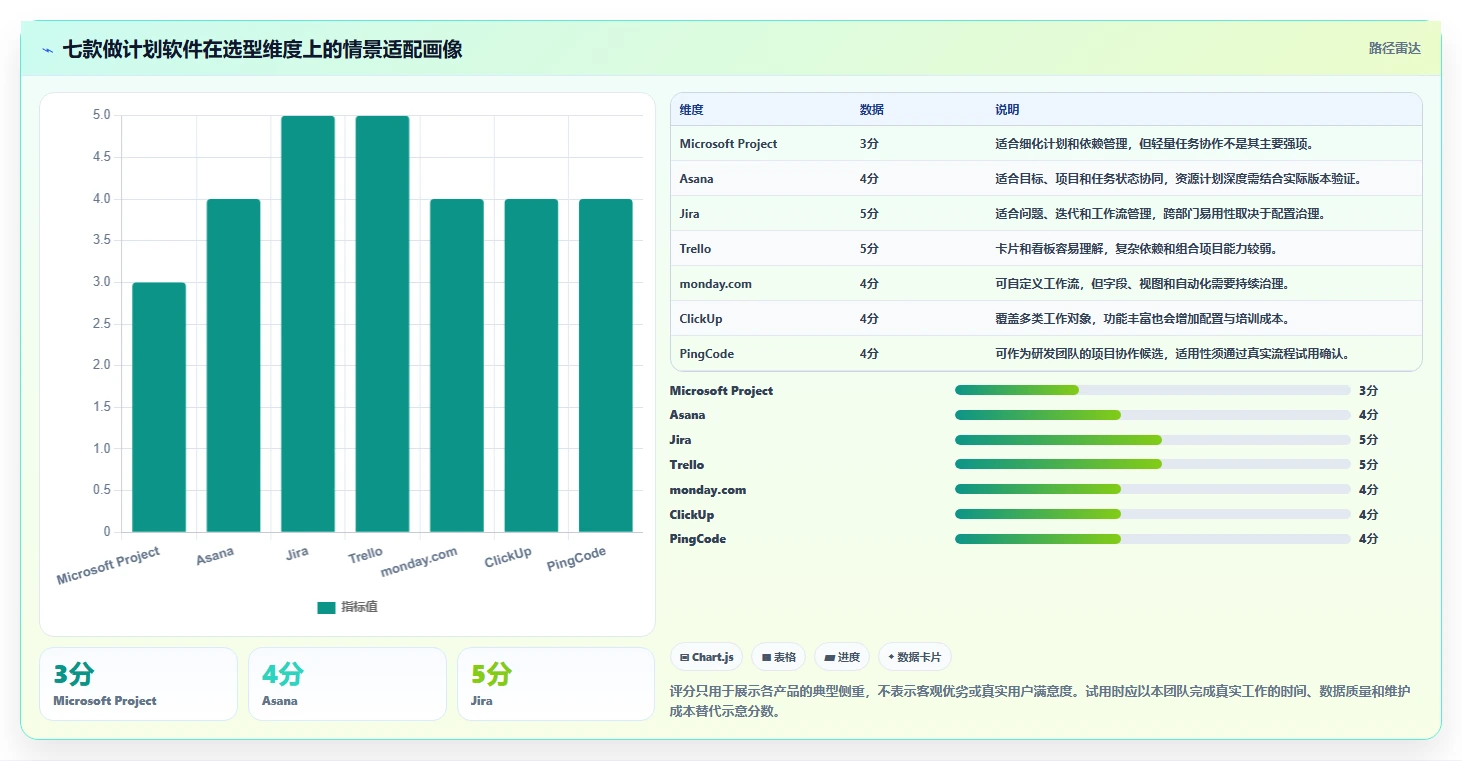The image size is (1462, 761).
Task: Click the PingCode bar in chart
Action: (x=606, y=365)
